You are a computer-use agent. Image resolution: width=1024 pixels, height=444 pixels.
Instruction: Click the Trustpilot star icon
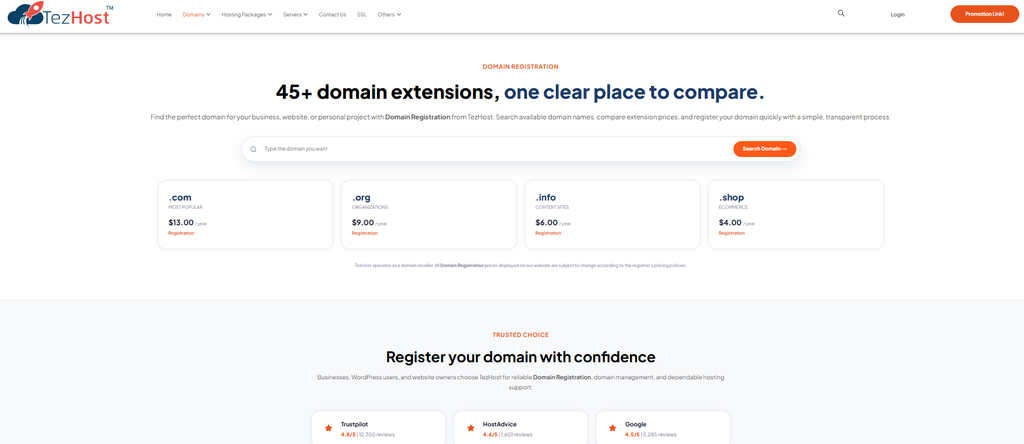tap(328, 428)
